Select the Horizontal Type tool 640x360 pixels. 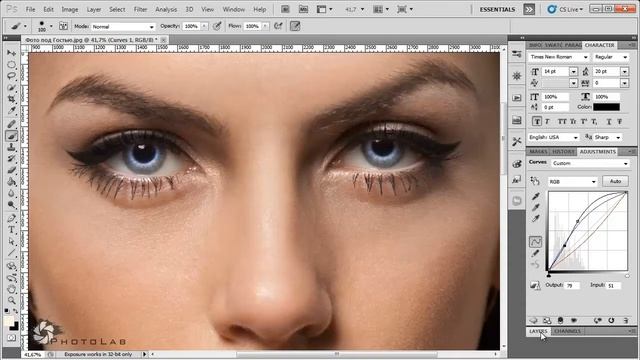11,230
